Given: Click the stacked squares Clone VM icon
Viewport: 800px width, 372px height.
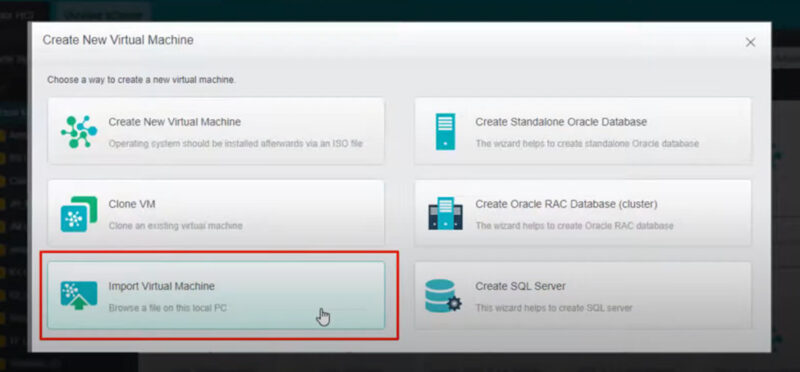Looking at the screenshot, I should pos(79,214).
